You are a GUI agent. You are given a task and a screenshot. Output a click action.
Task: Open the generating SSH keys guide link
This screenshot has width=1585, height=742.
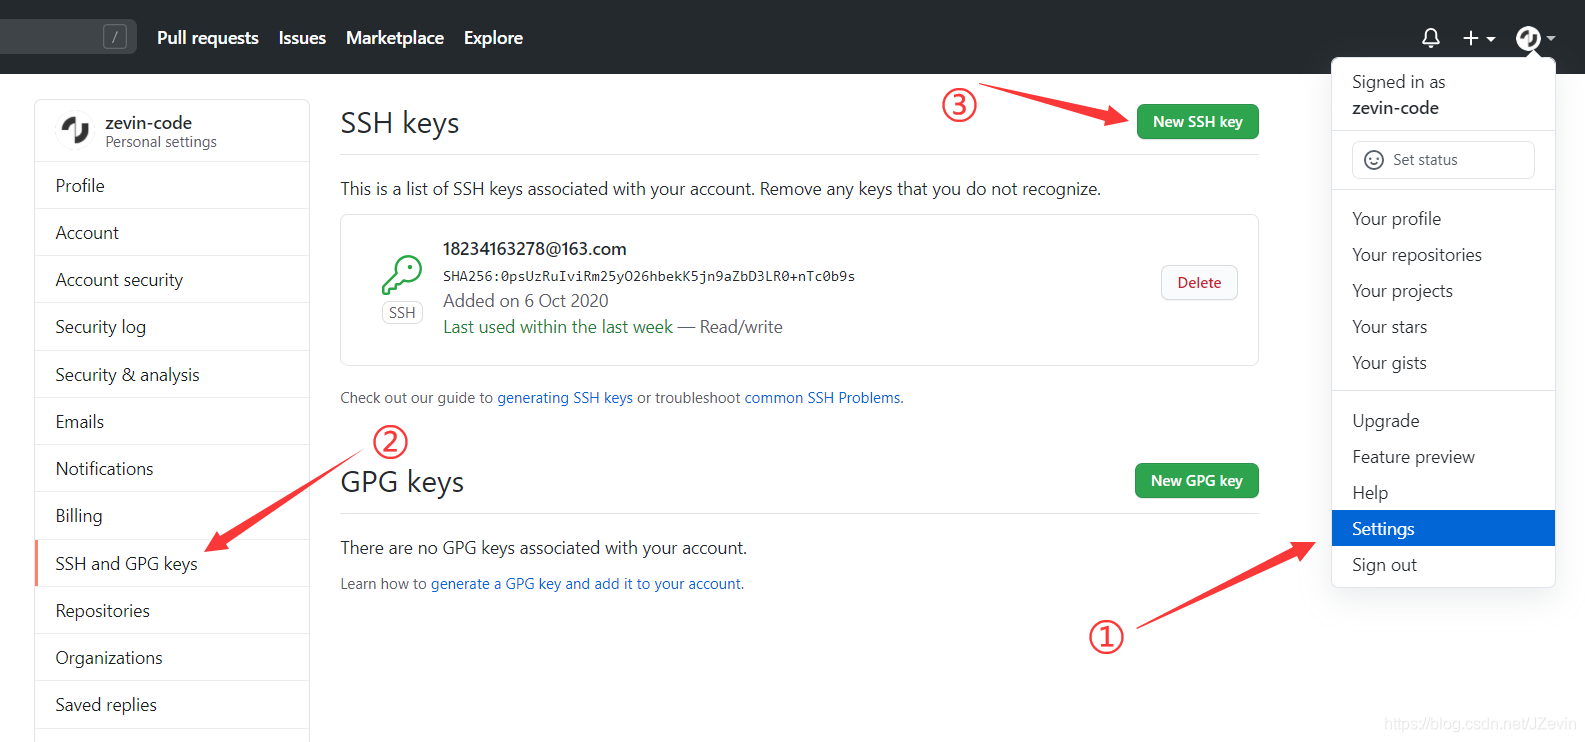(565, 398)
